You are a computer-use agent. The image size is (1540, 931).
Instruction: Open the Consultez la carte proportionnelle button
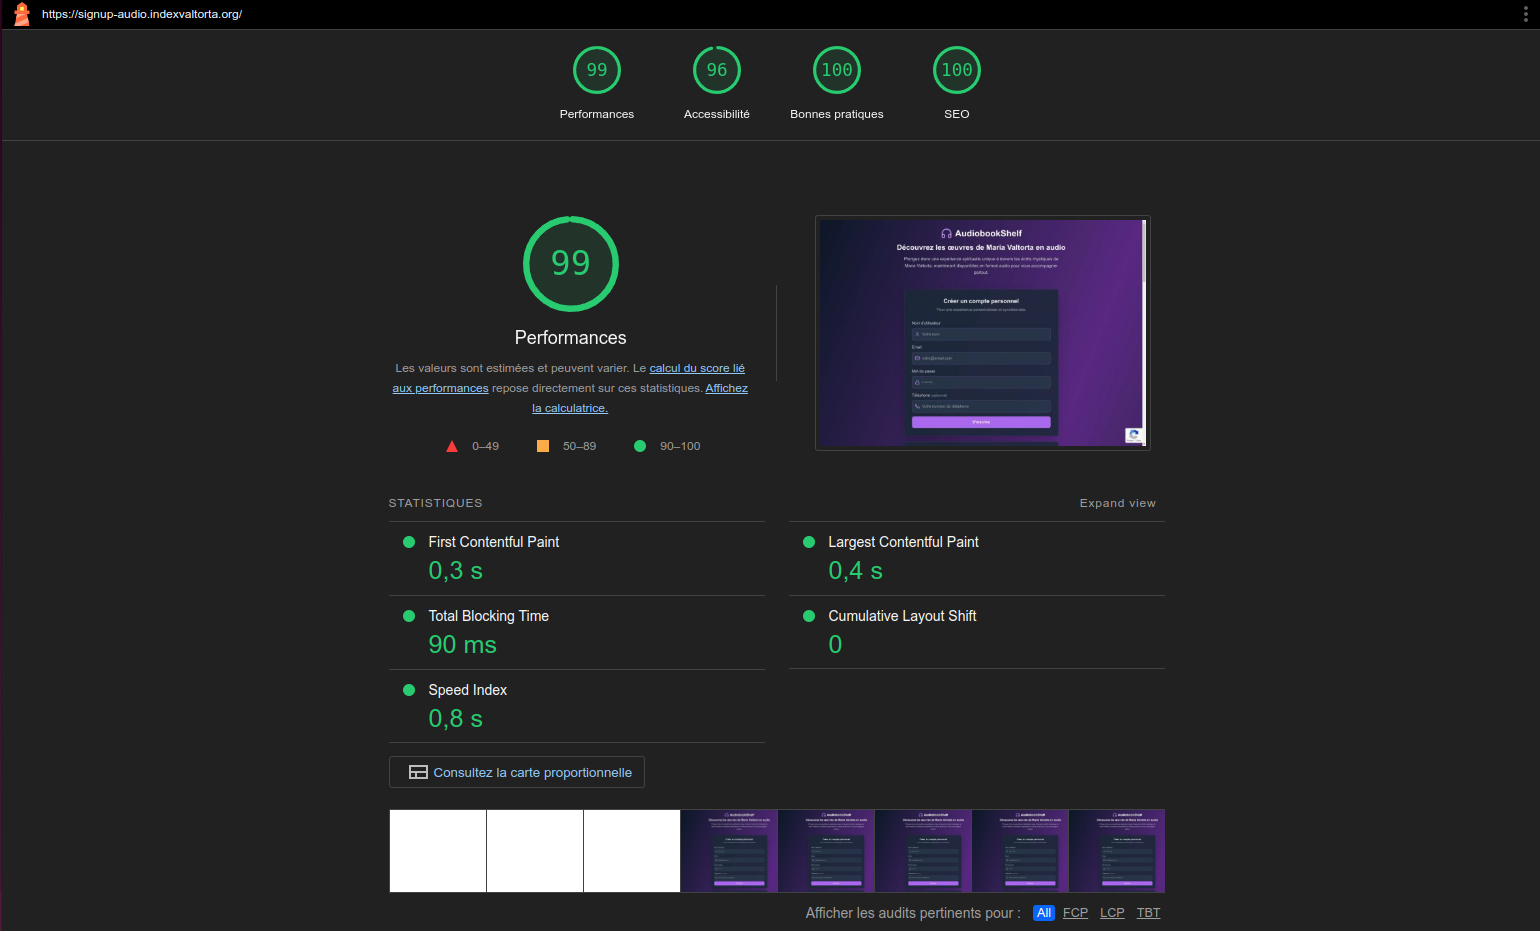coord(532,772)
